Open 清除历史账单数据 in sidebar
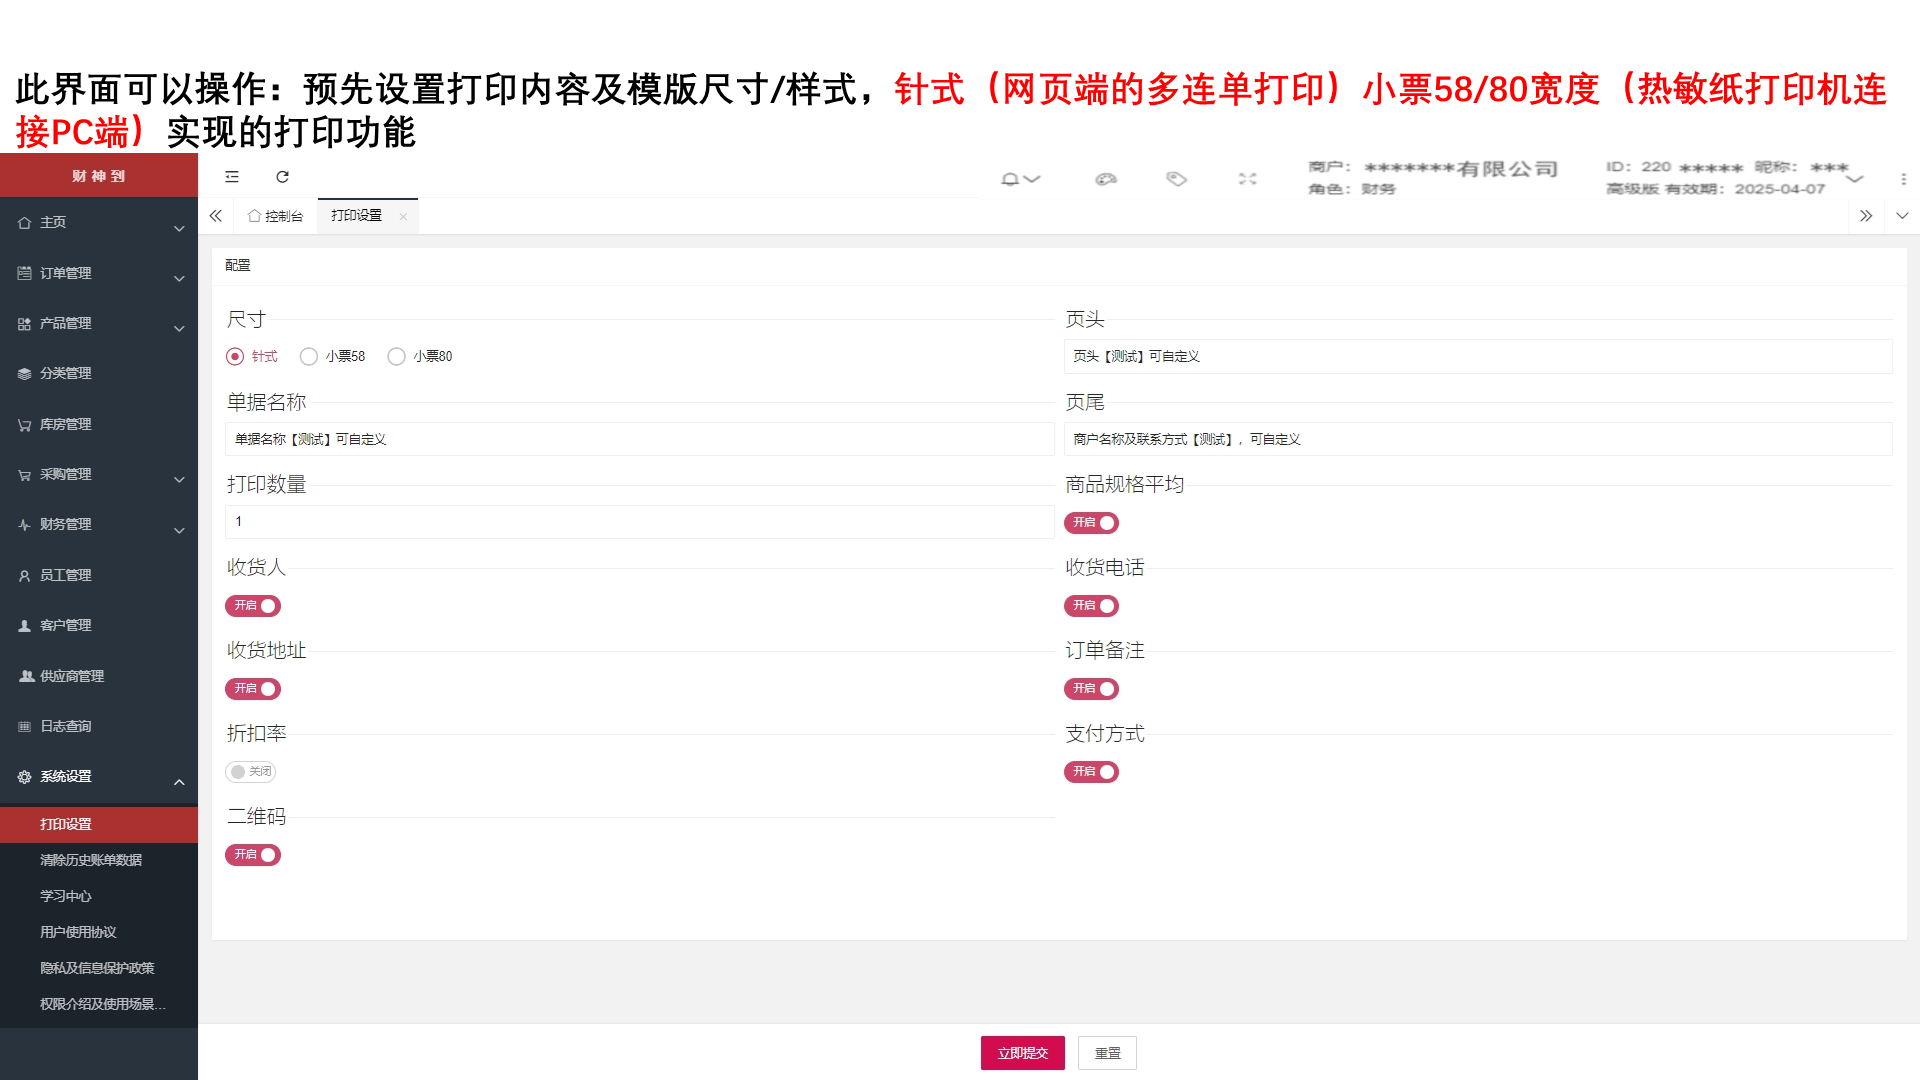This screenshot has width=1920, height=1080. 91,860
